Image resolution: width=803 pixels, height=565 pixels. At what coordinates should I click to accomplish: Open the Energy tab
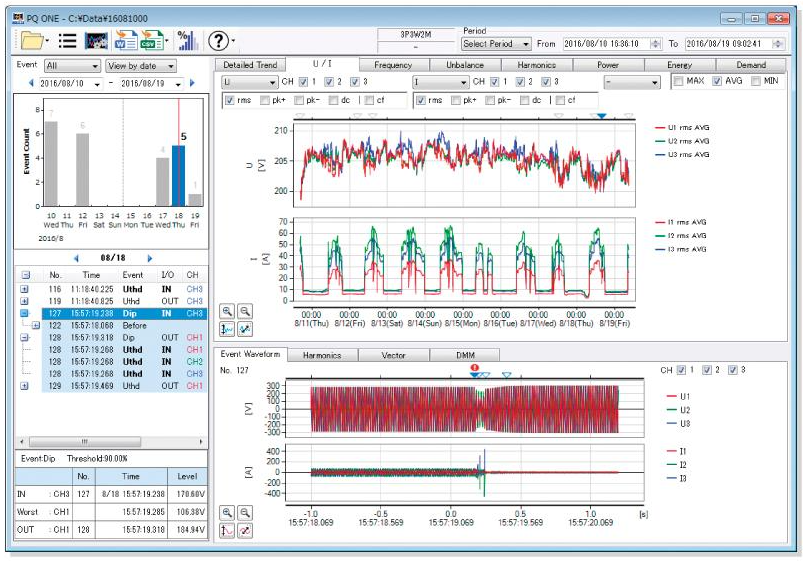point(680,65)
